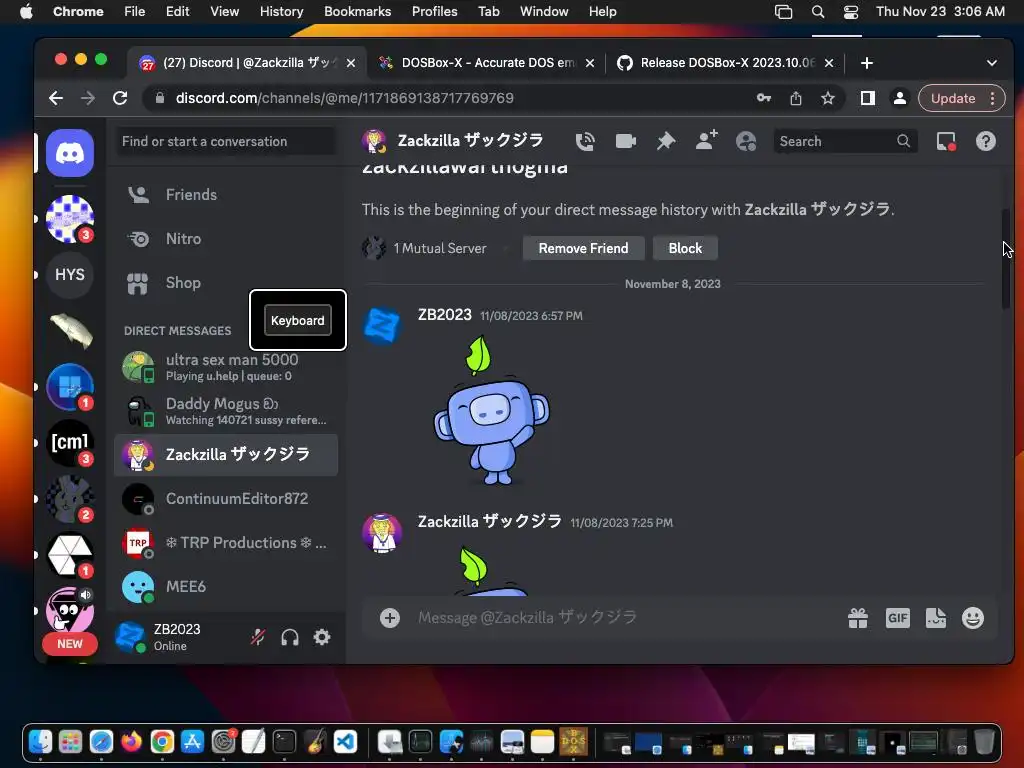This screenshot has width=1024, height=768.
Task: Open TRP Productions conversation
Action: tap(226, 543)
